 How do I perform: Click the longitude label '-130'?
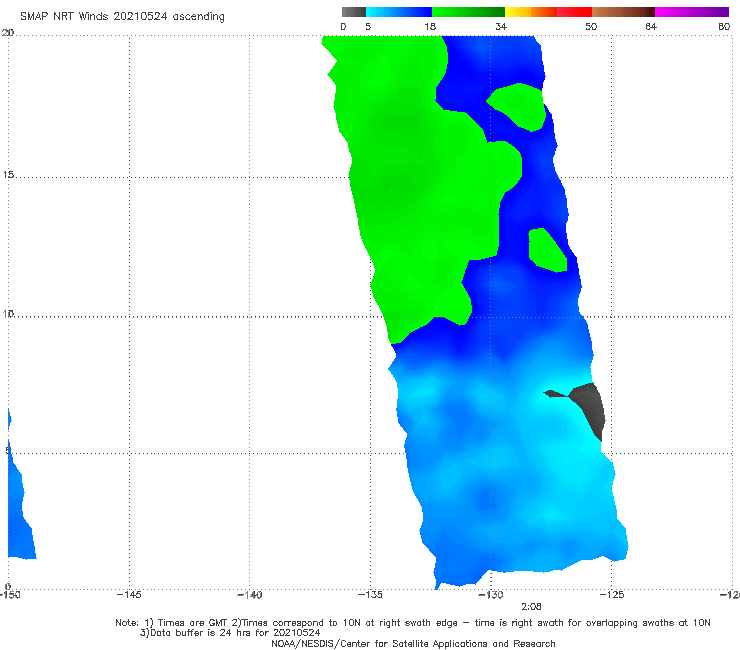[491, 594]
